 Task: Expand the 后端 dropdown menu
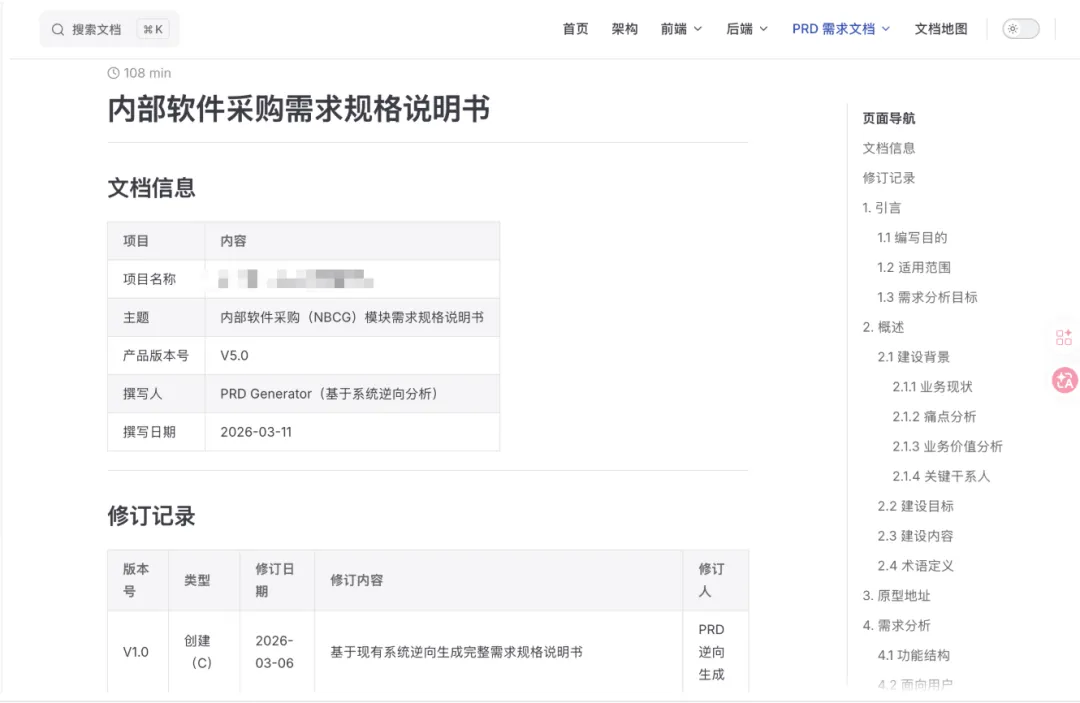coord(747,29)
